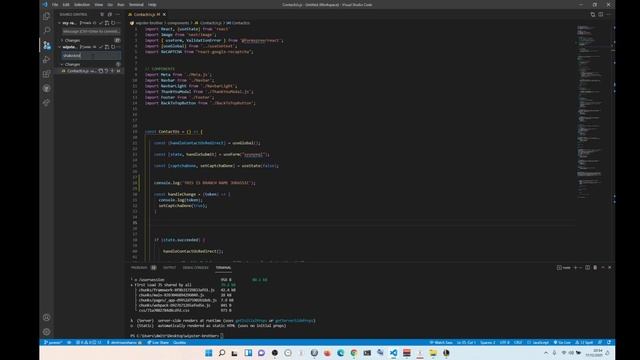Open the Run and Debug view
Viewport: 640px width, 360px height.
pos(47,60)
